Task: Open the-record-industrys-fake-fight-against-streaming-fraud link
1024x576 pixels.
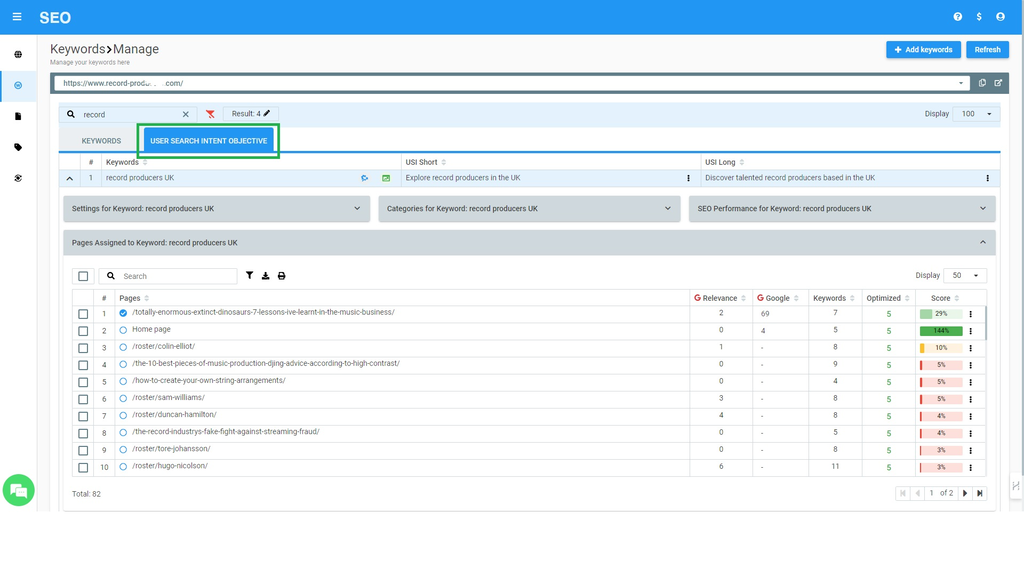Action: tap(226, 432)
